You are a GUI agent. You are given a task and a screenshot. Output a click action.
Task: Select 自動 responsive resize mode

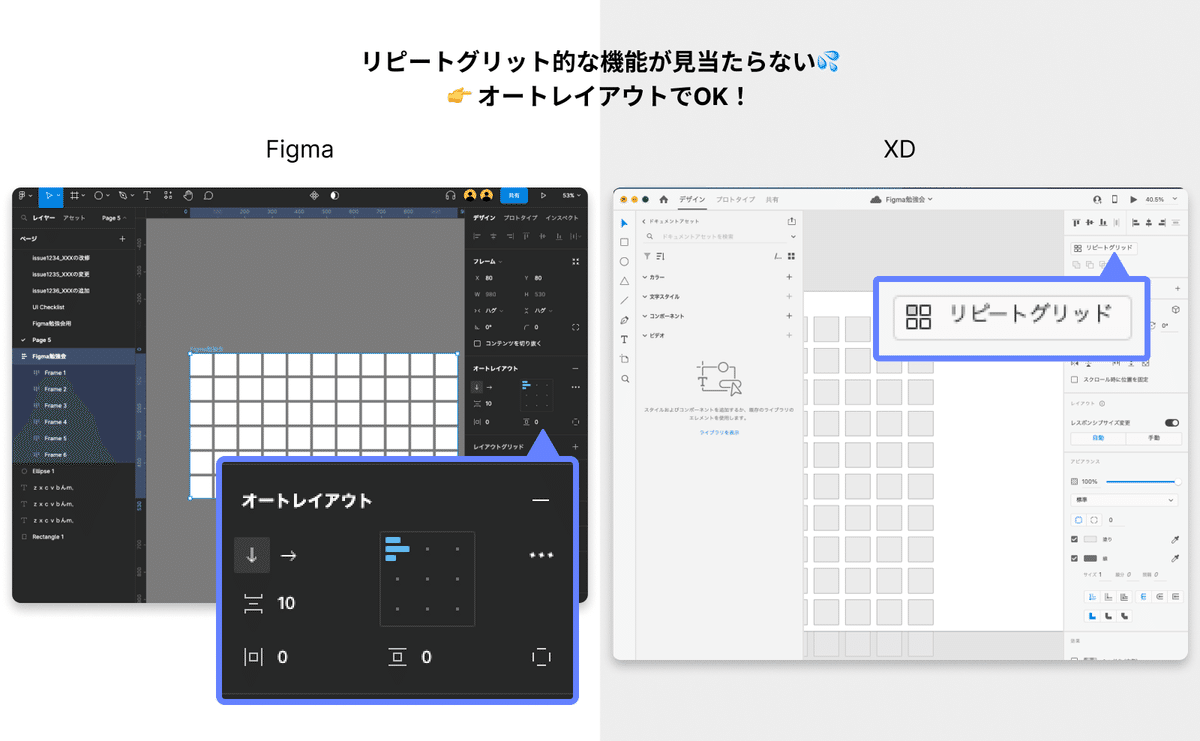point(1098,438)
